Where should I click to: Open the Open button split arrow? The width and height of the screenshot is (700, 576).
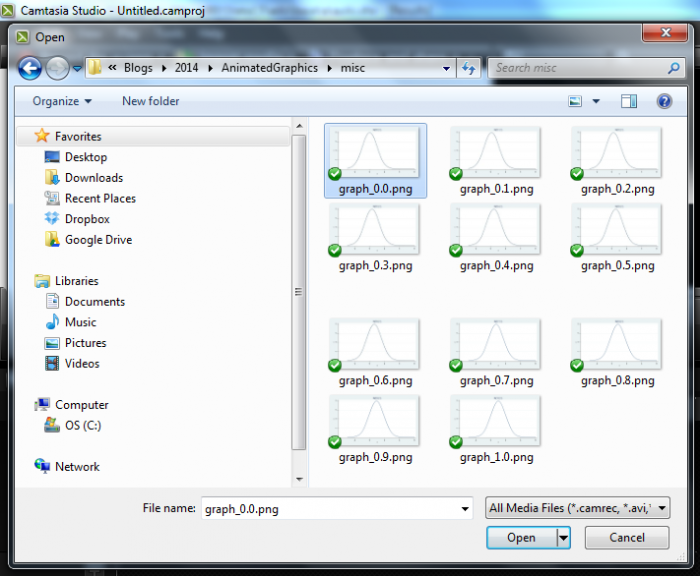pos(563,538)
